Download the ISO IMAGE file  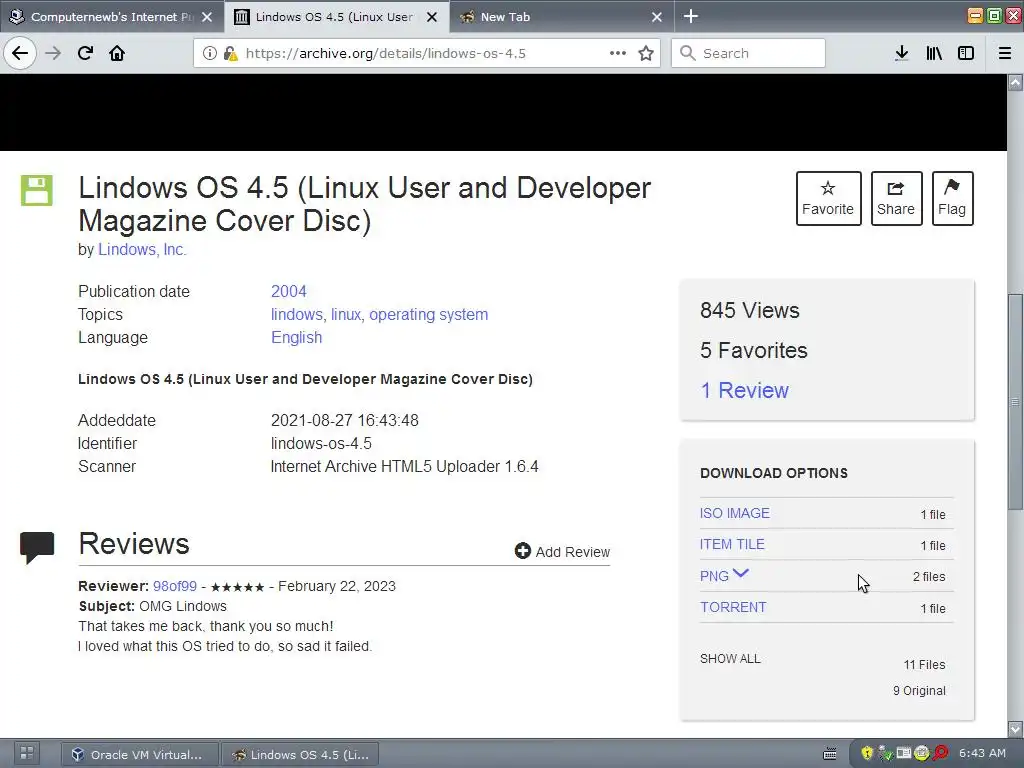735,513
